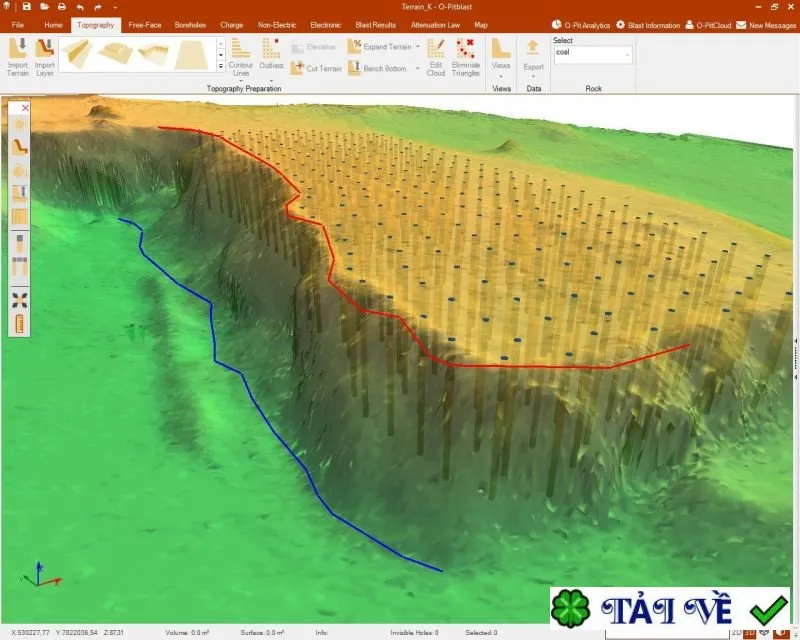Viewport: 800px width, 640px height.
Task: Open the rock type combo box showing coal
Action: pyautogui.click(x=592, y=54)
